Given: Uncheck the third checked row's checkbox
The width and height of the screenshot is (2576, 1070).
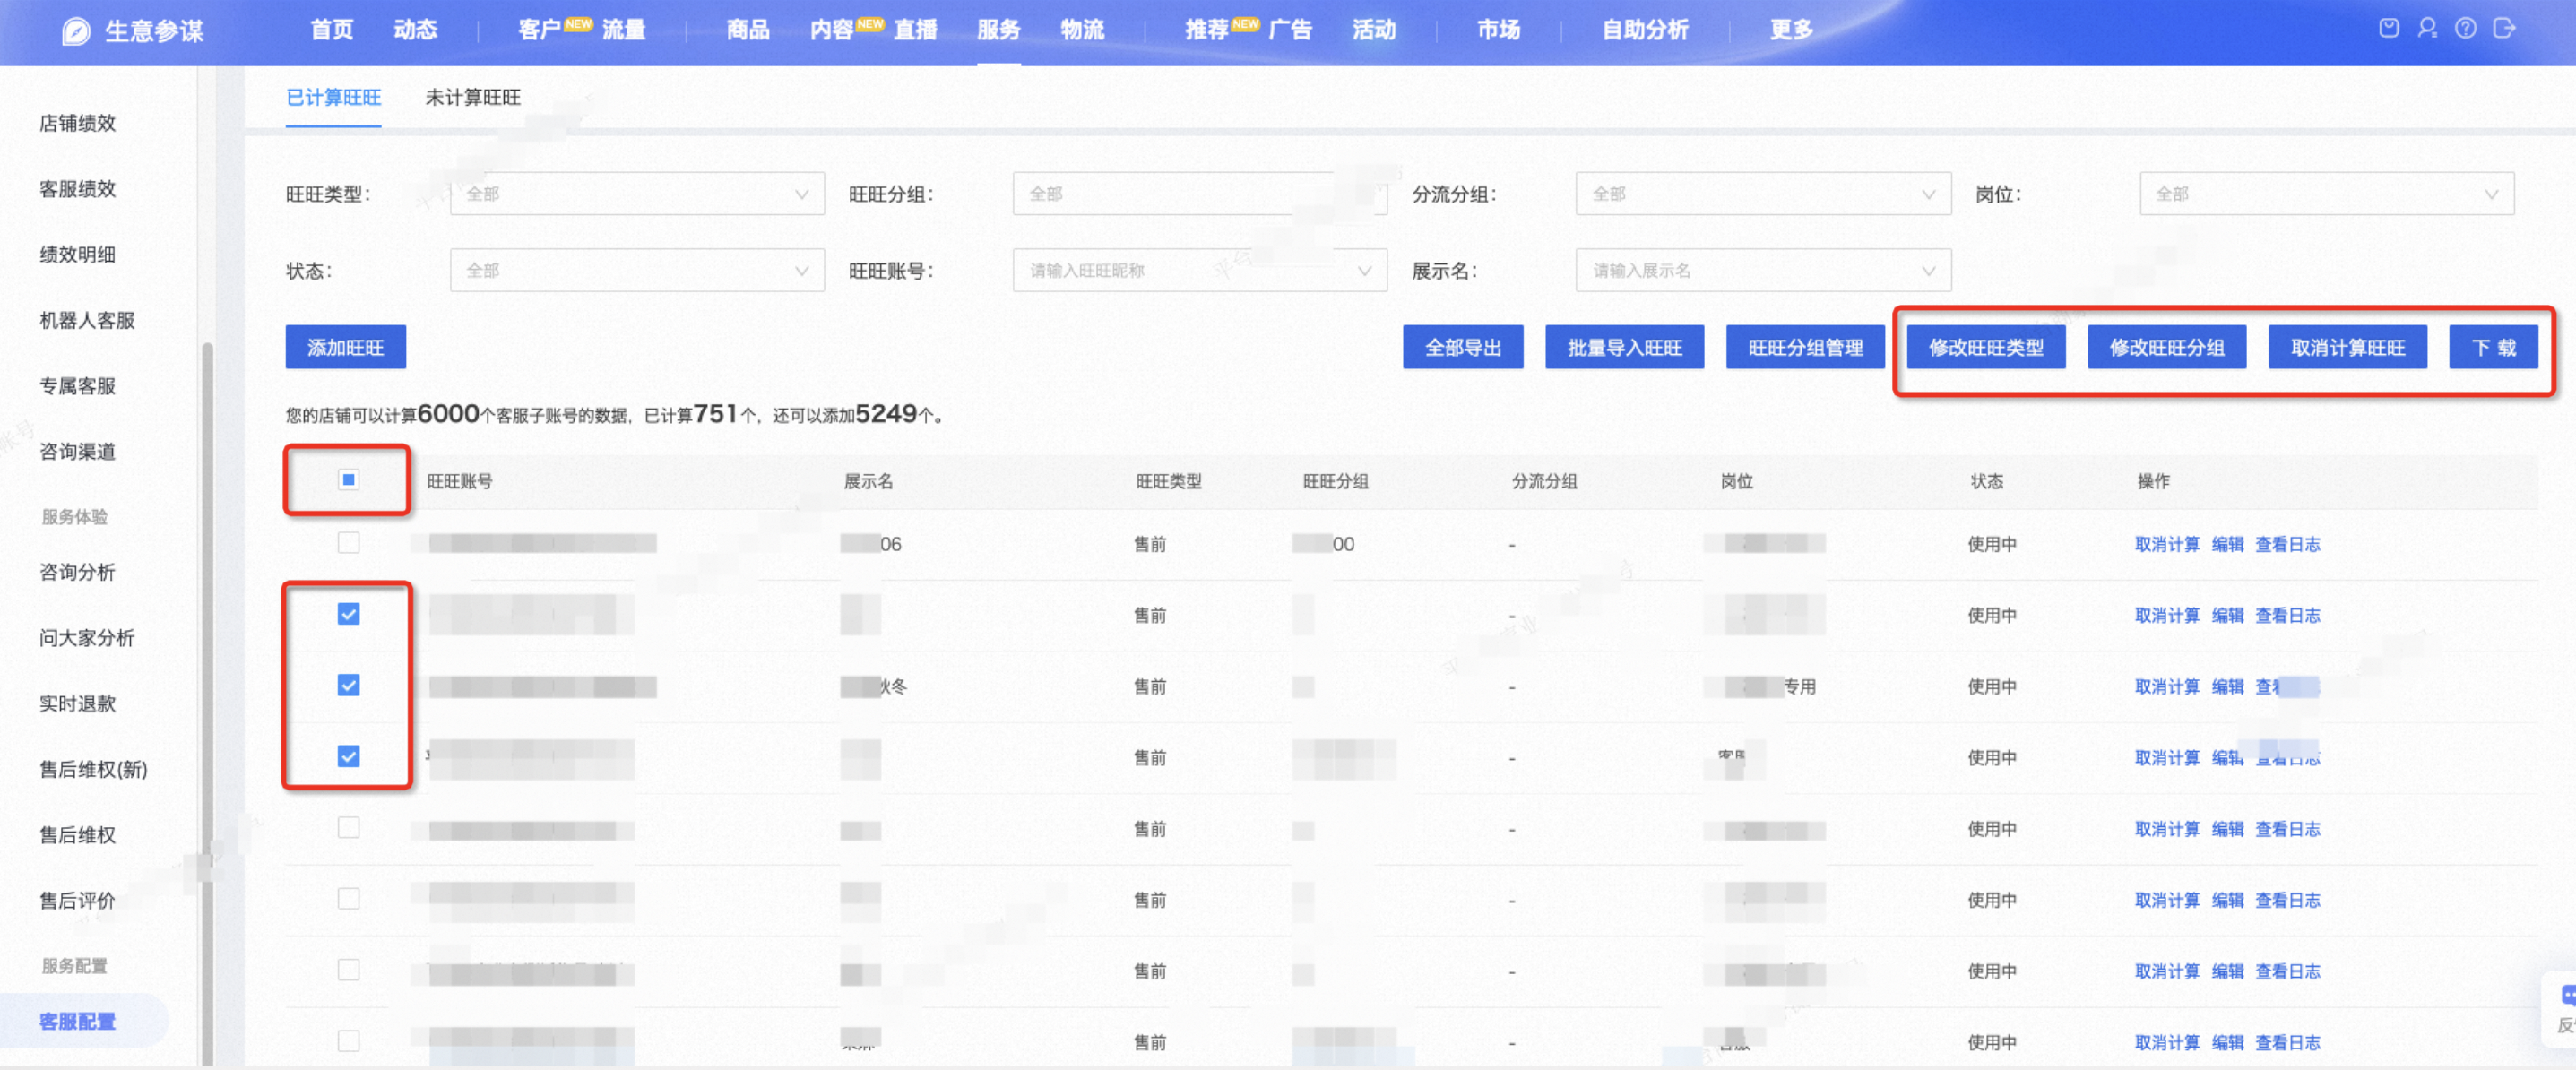Looking at the screenshot, I should click(348, 756).
